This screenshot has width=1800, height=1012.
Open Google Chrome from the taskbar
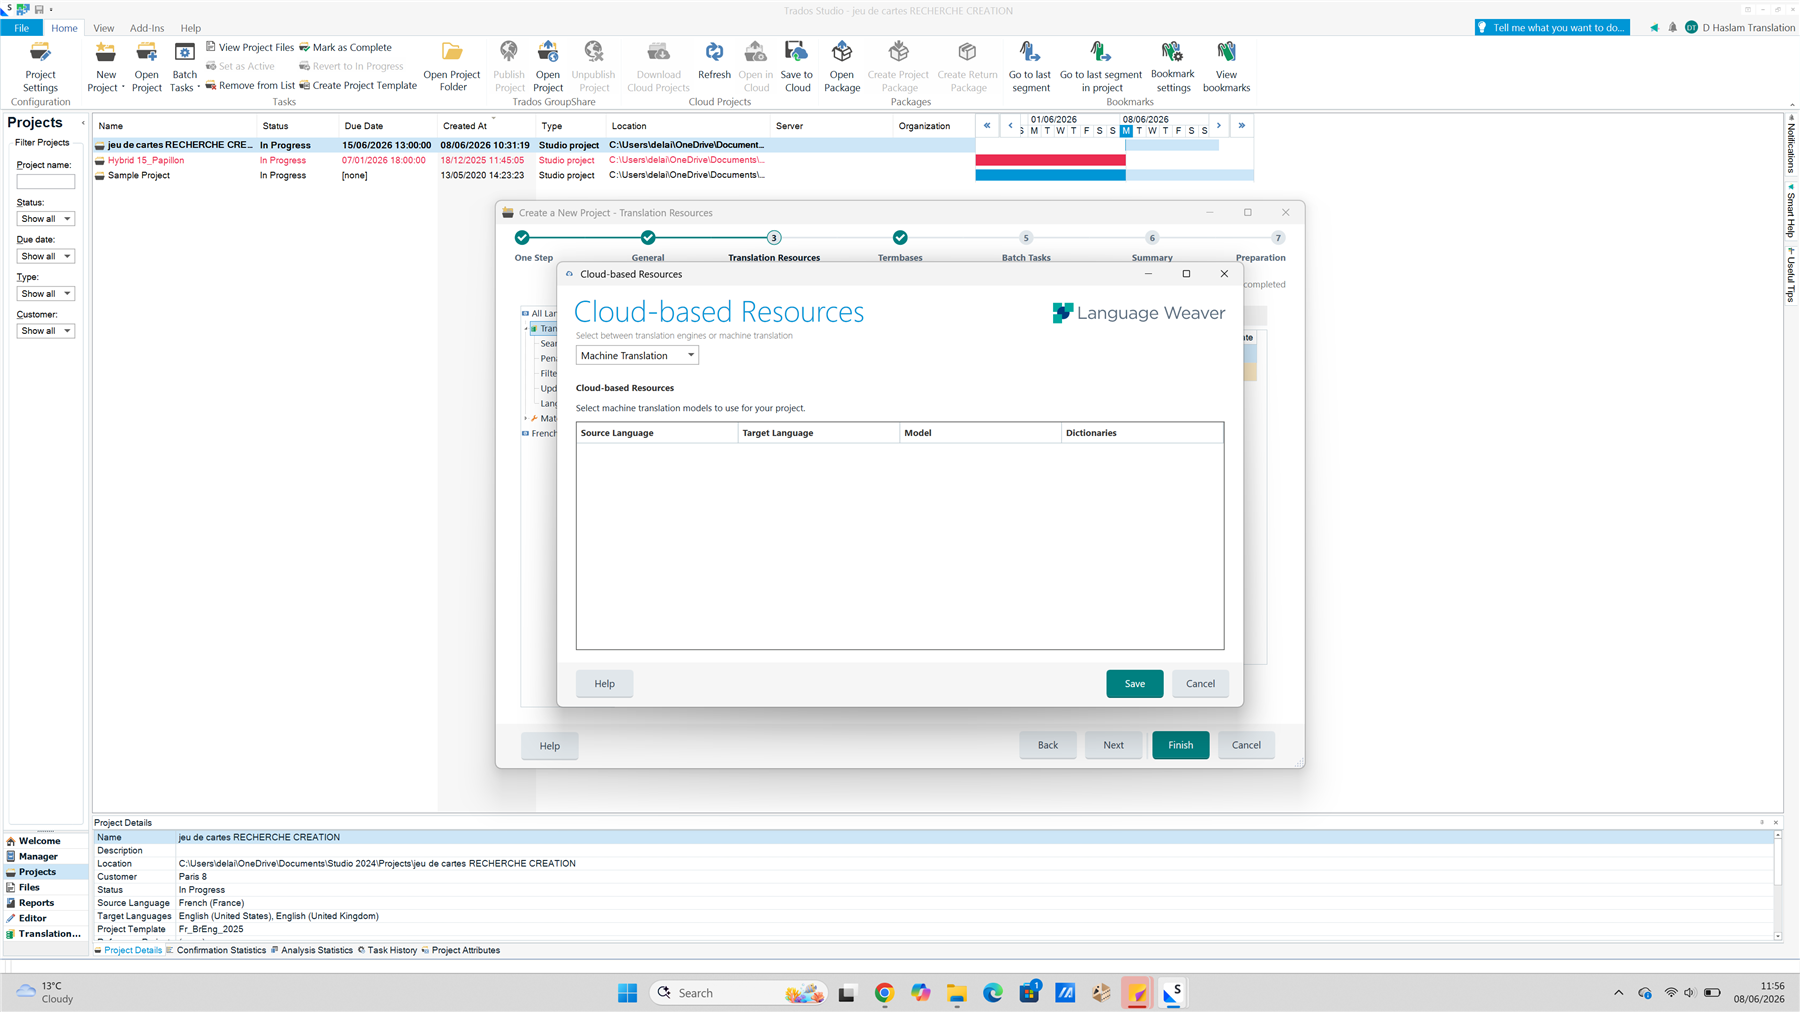tap(884, 993)
